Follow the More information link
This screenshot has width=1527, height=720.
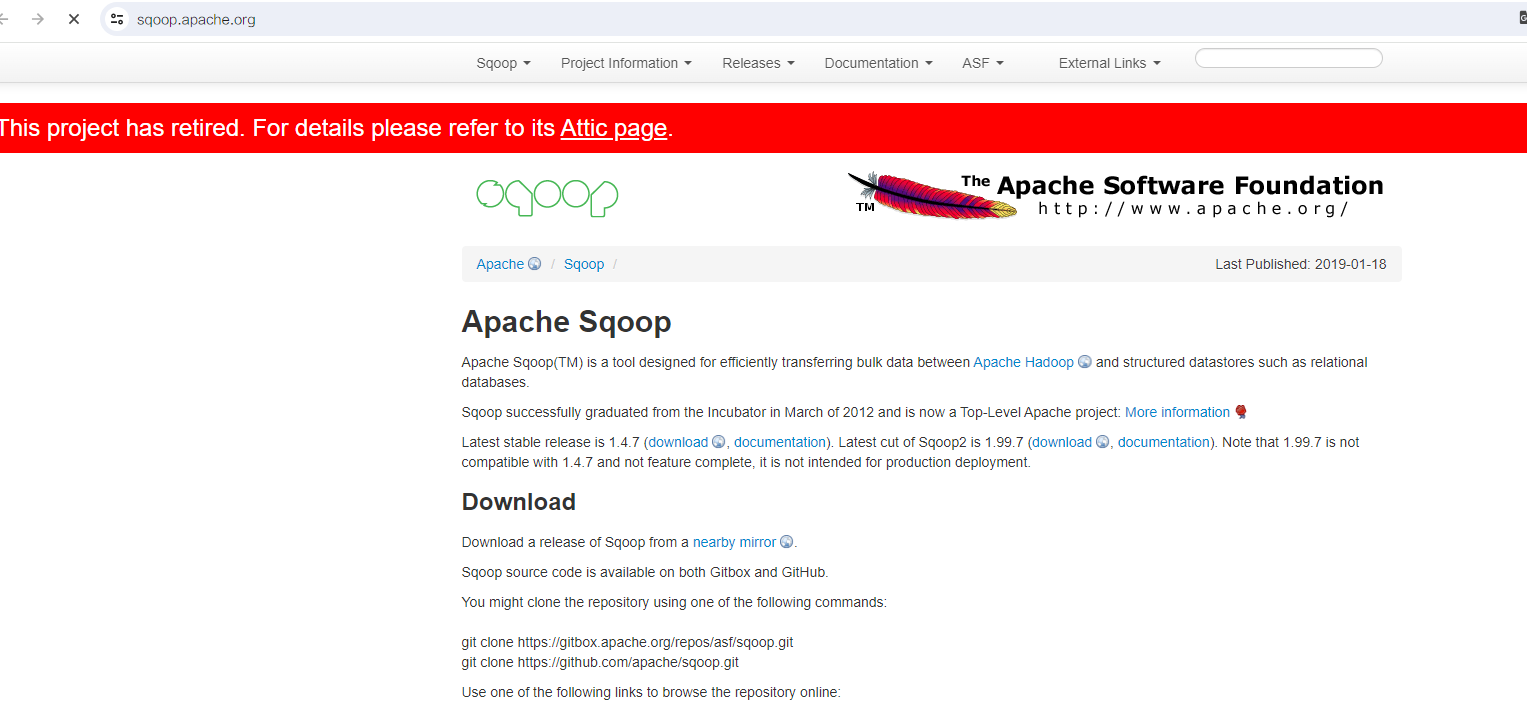pyautogui.click(x=1177, y=412)
